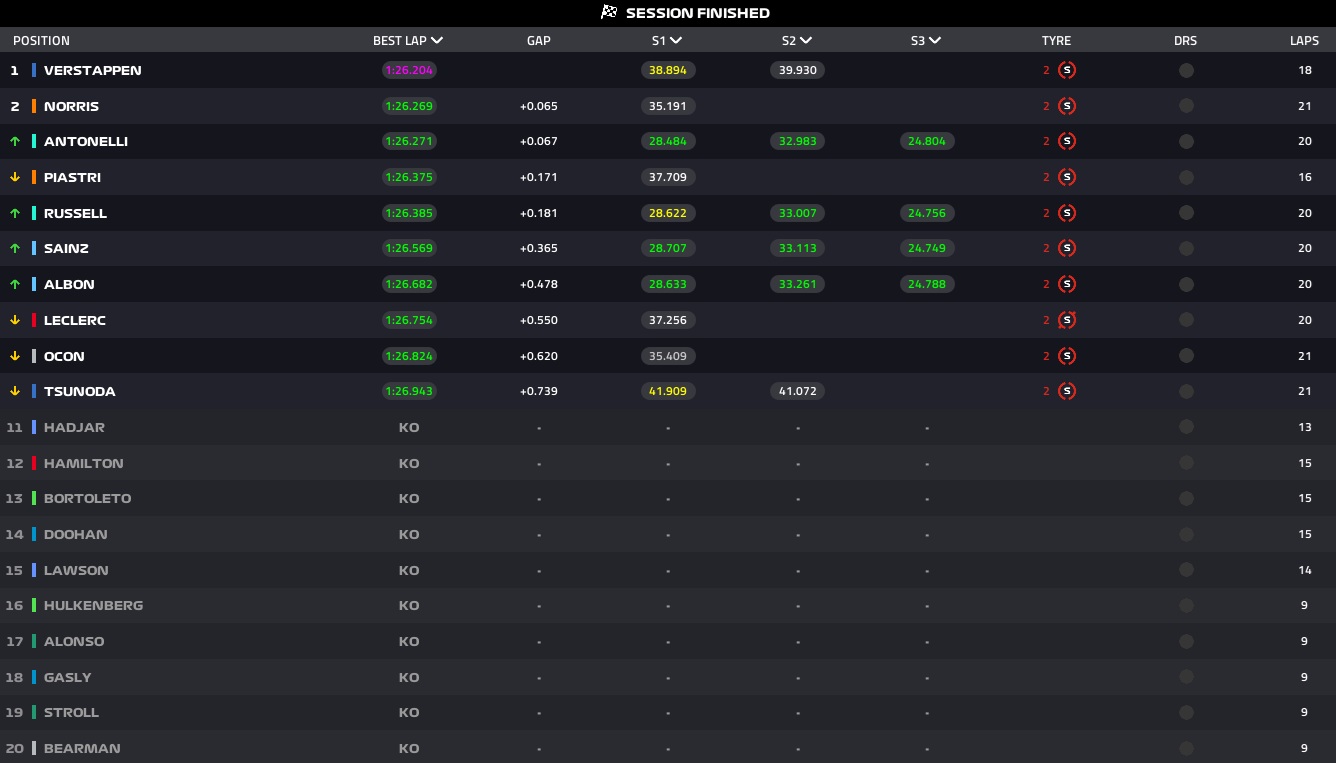This screenshot has width=1336, height=763.
Task: Click Ocon's soft tyre icon
Action: pos(1067,356)
